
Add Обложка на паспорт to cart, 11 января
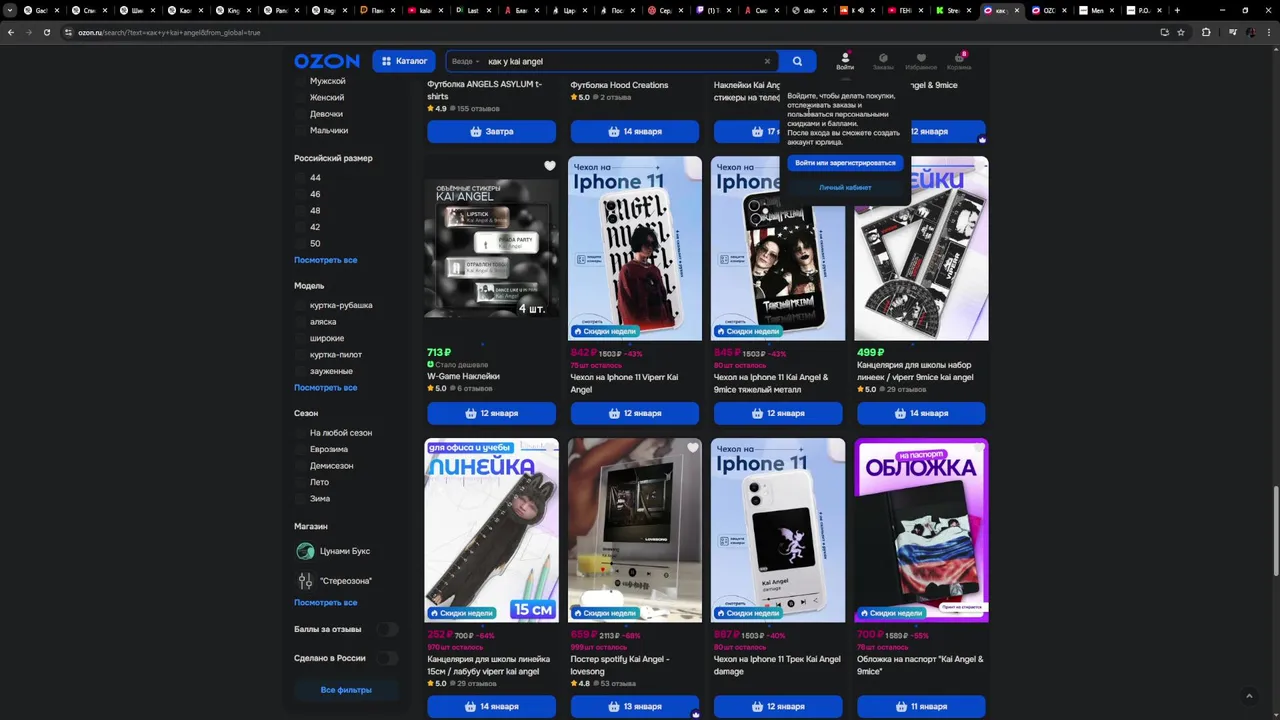click(x=921, y=706)
